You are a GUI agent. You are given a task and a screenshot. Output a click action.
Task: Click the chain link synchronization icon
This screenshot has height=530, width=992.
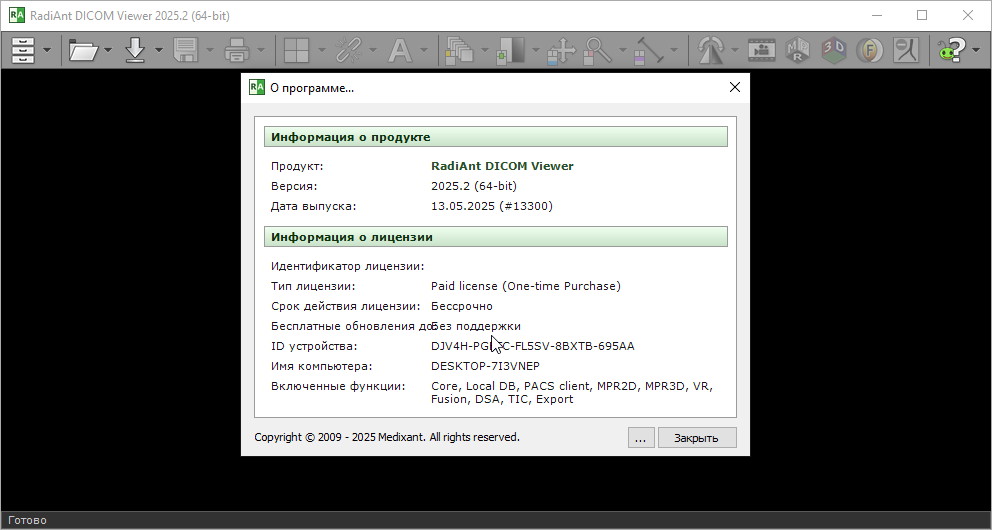[x=348, y=50]
